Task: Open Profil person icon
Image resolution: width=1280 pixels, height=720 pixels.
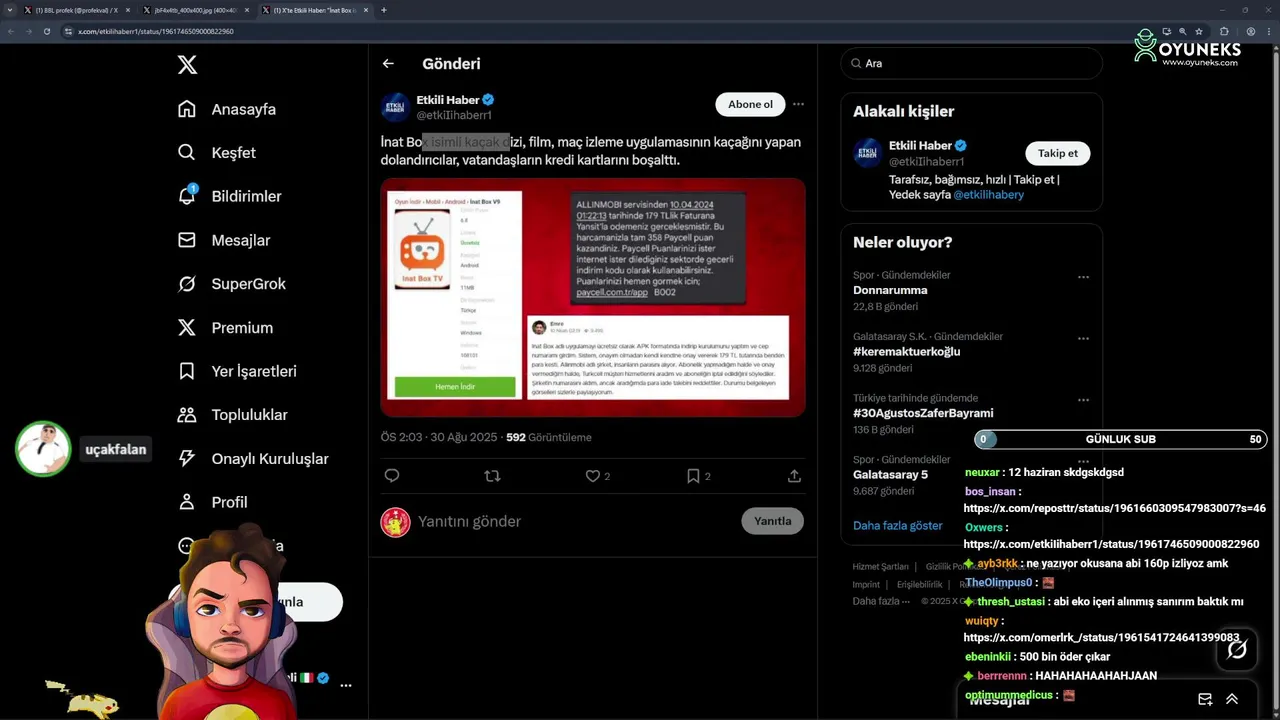Action: pos(187,502)
